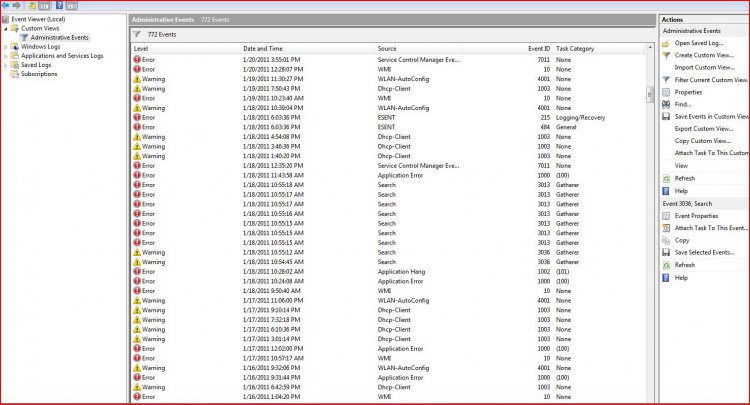750x405 pixels.
Task: Toggle the Show/Hide Console Tree toolbar icon
Action: (44, 6)
